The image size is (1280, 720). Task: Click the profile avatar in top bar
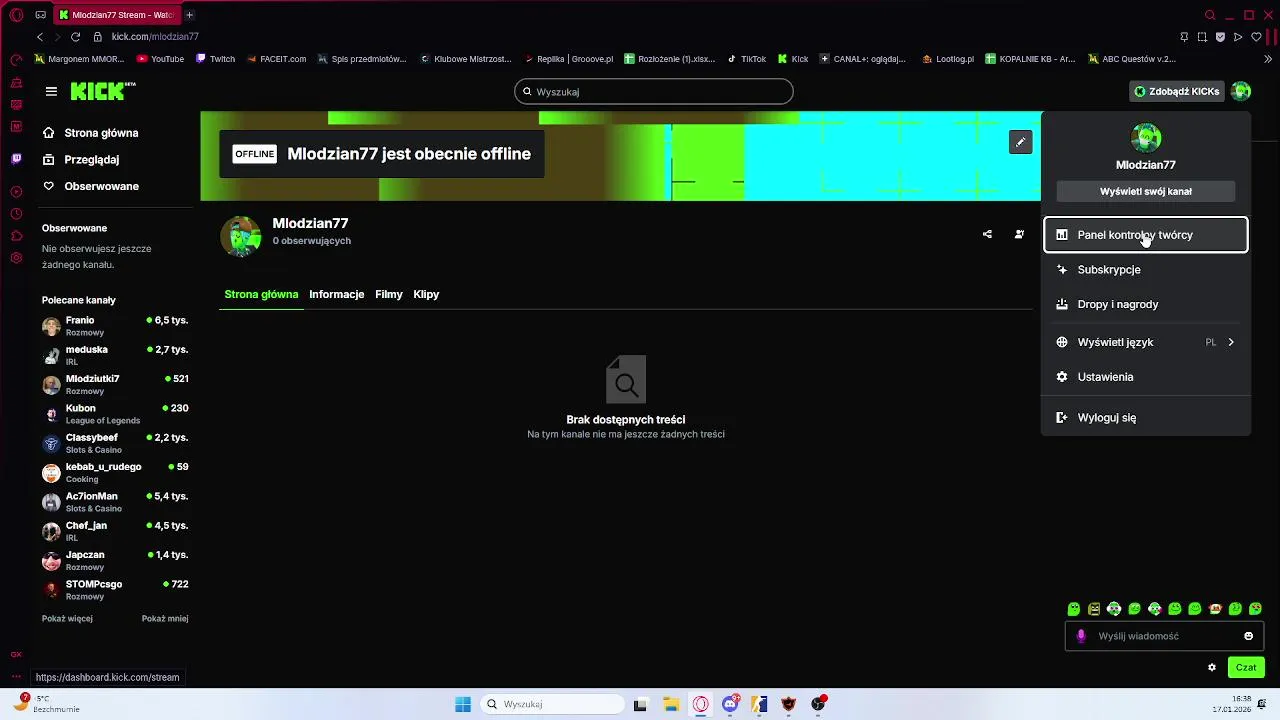pyautogui.click(x=1241, y=91)
